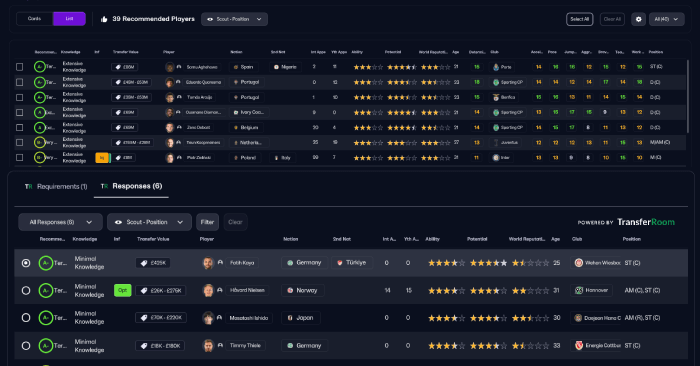Screen dimensions: 700x366
Task: Click the thumbs-up Recommended Players icon
Action: [104, 19]
